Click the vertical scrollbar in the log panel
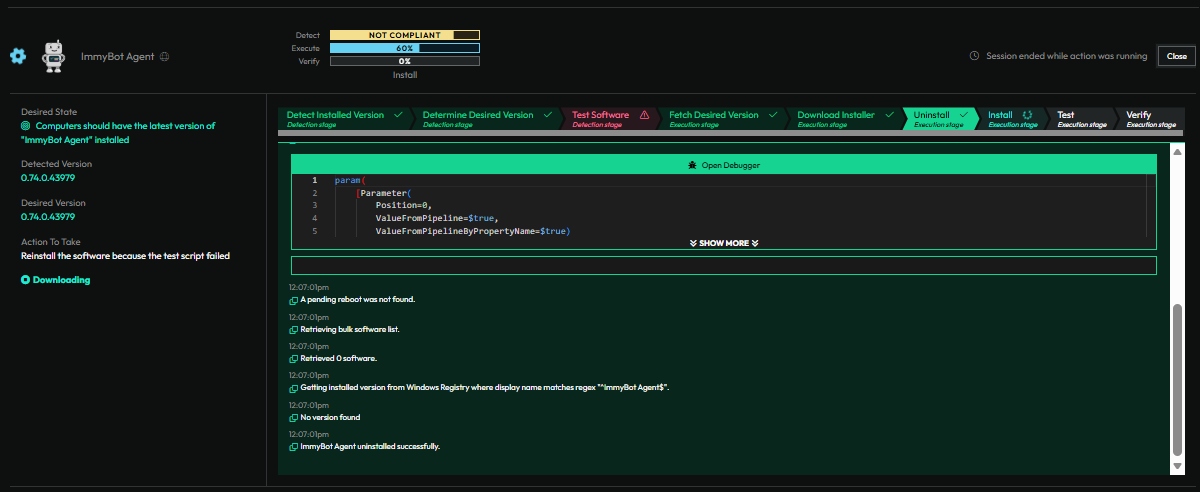Viewport: 1200px width, 492px height. pos(1177,380)
